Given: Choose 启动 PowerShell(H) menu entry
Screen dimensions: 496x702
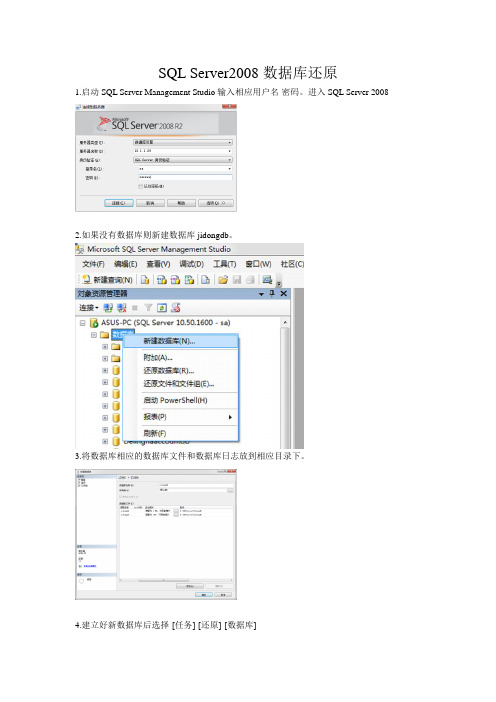Looking at the screenshot, I should [x=180, y=400].
